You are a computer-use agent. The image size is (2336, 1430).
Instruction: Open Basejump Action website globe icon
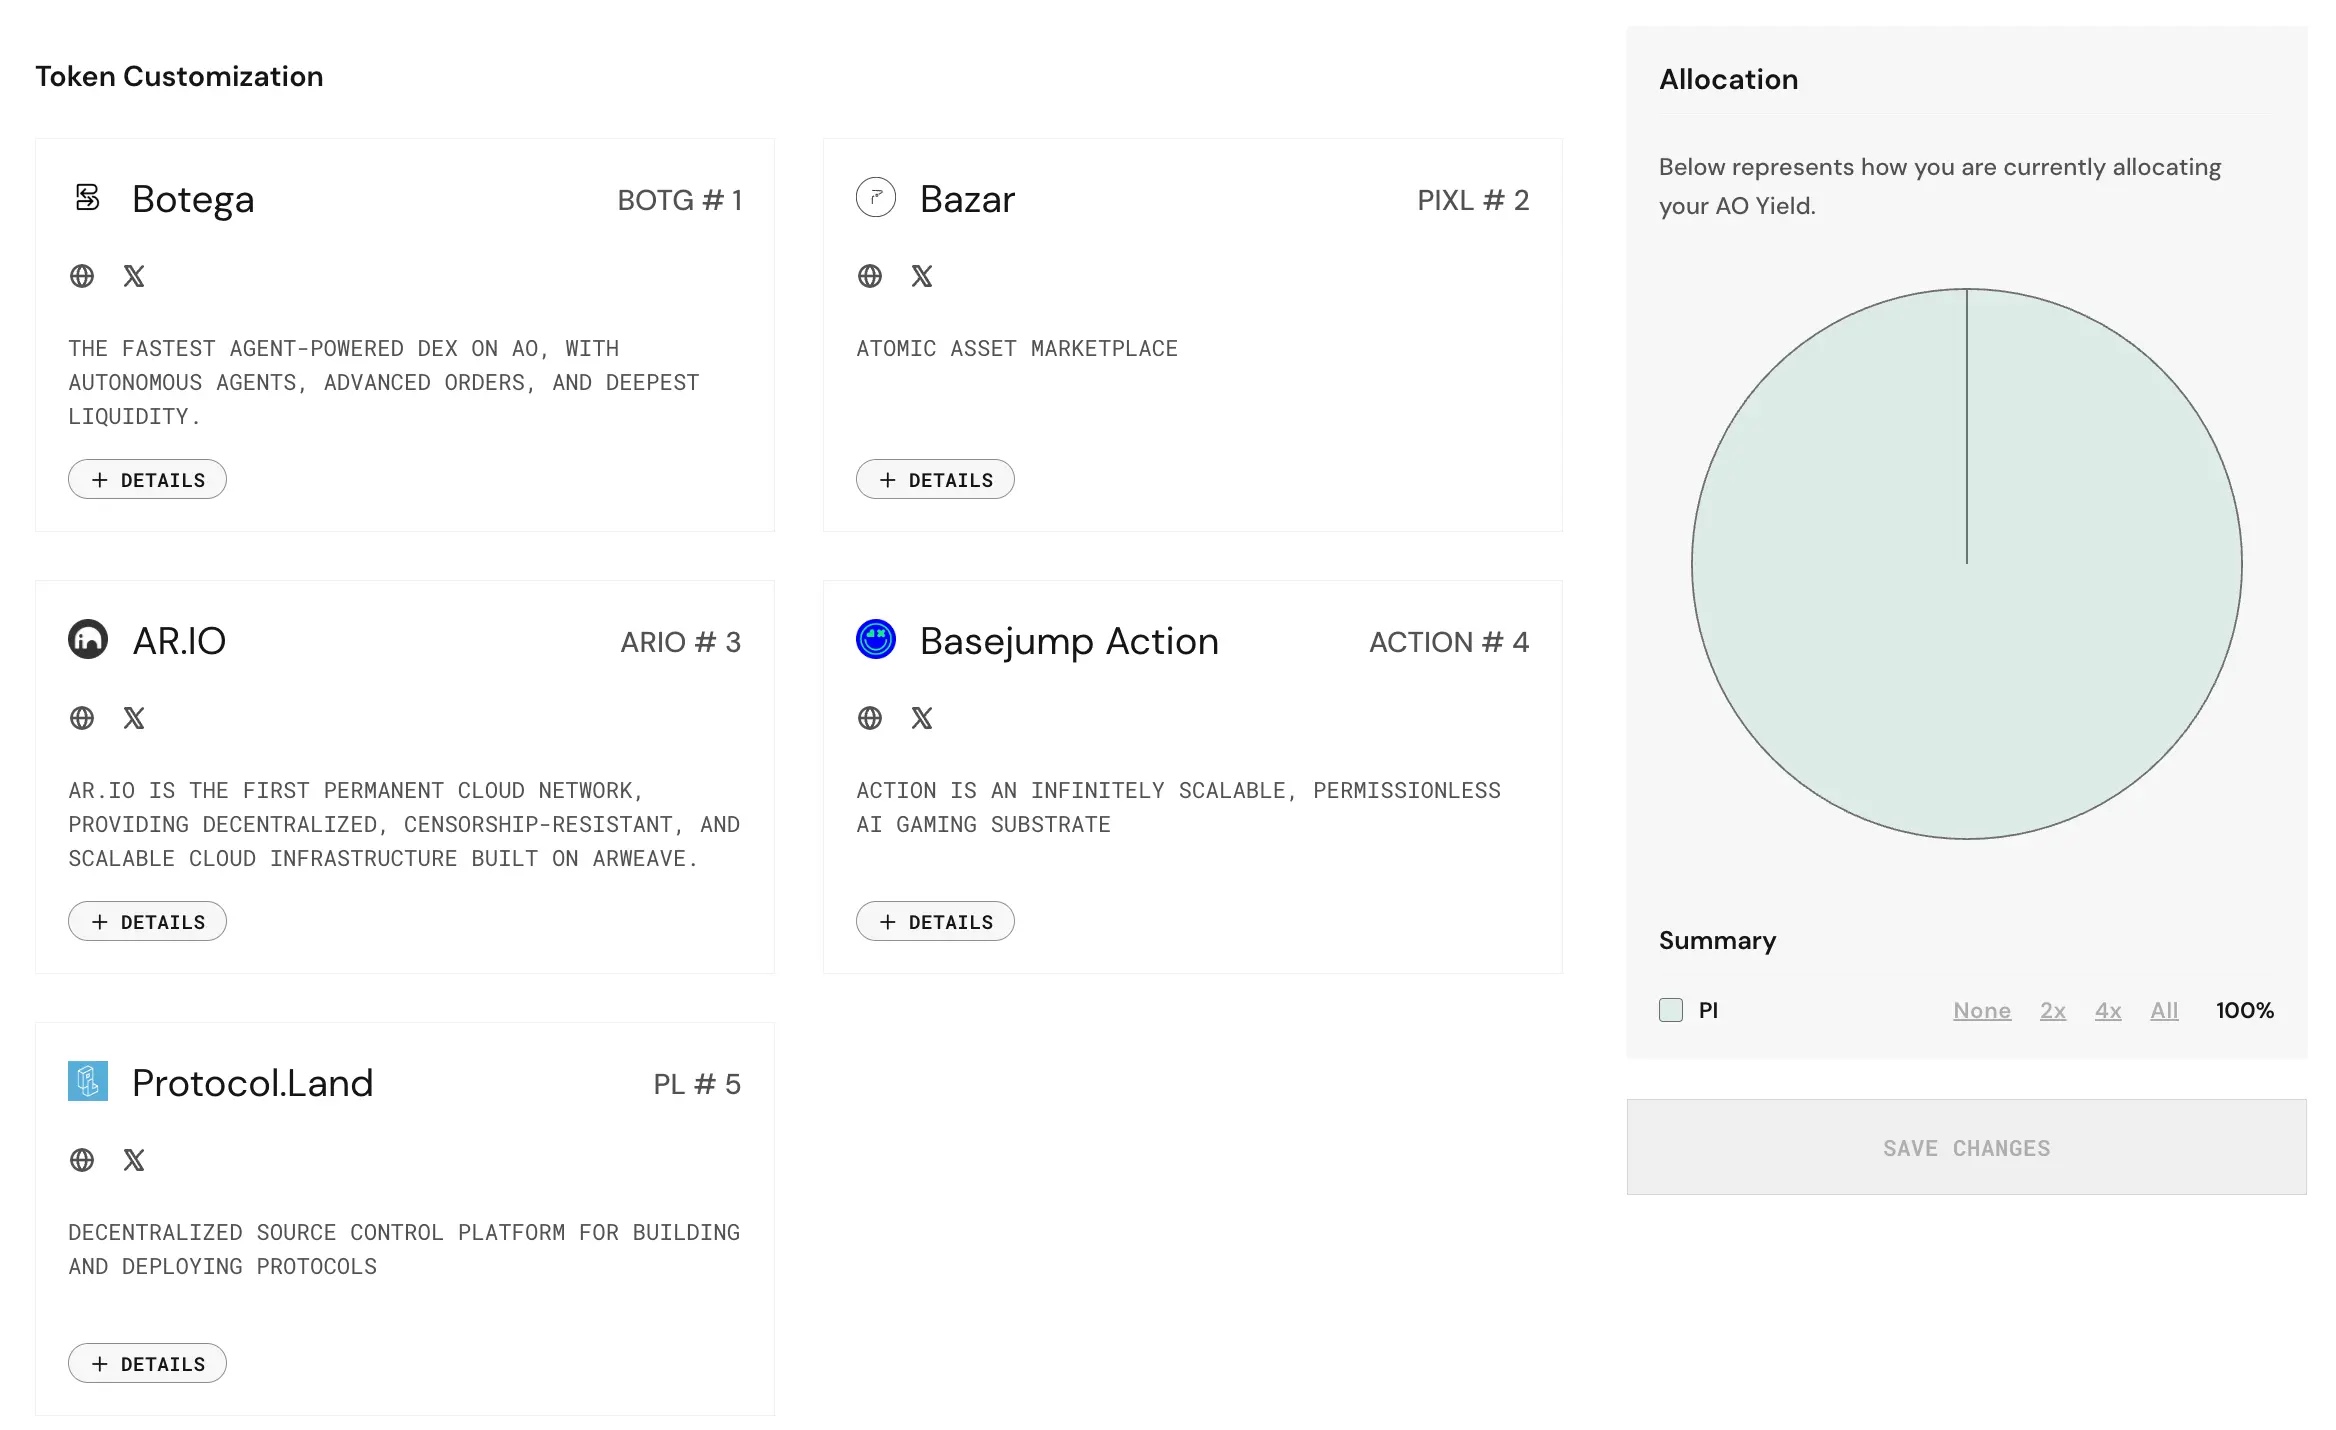(x=870, y=718)
